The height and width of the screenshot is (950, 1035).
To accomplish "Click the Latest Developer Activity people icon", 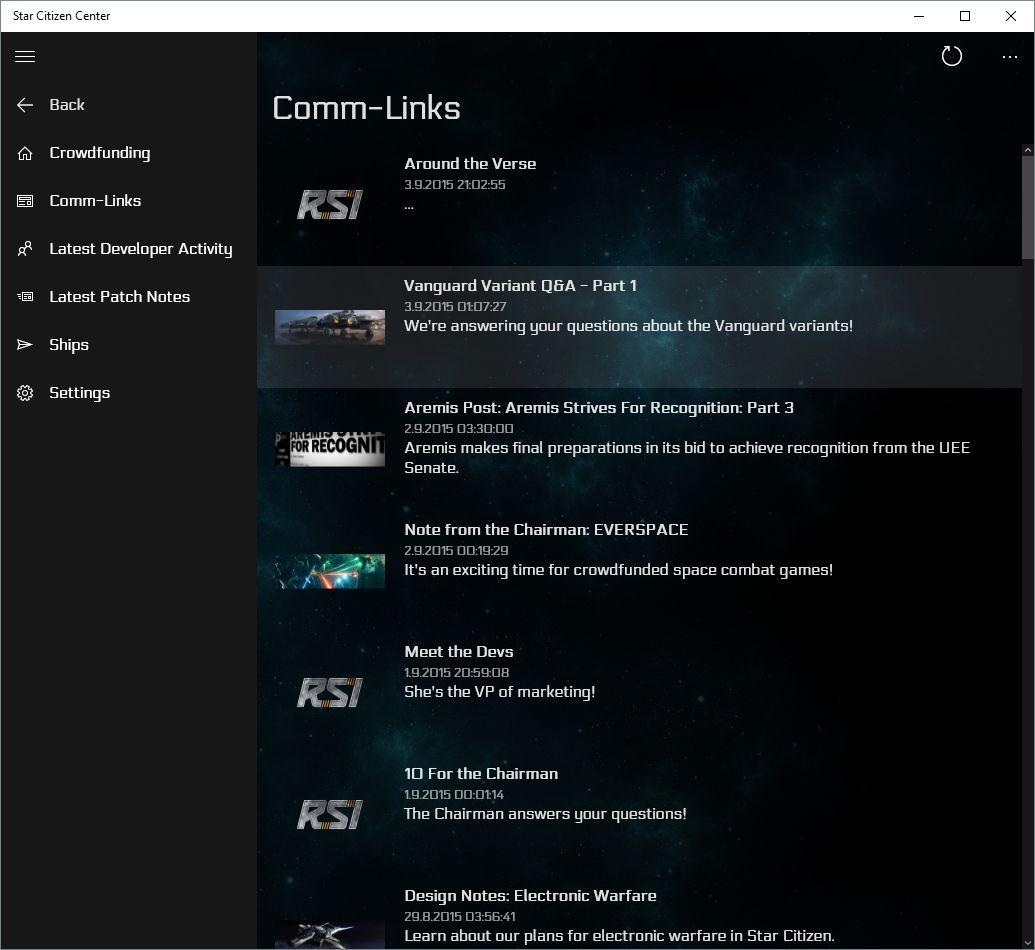I will (24, 249).
